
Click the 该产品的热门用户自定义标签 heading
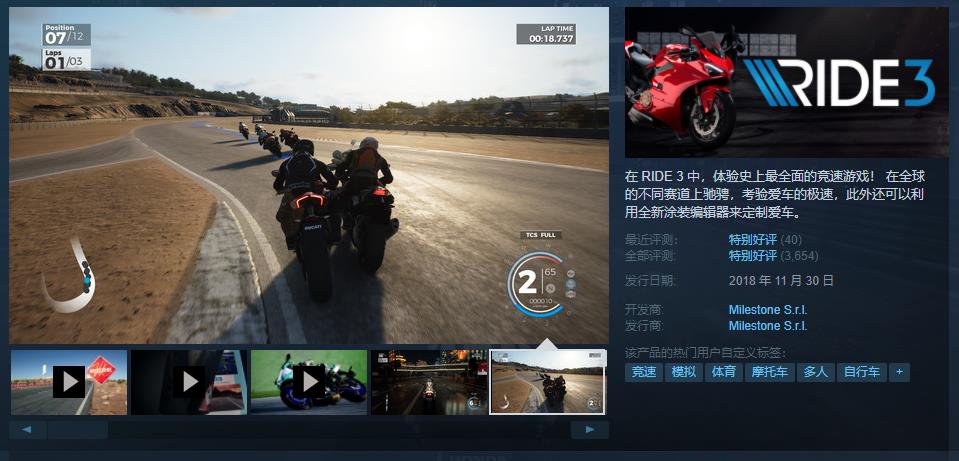tap(705, 353)
